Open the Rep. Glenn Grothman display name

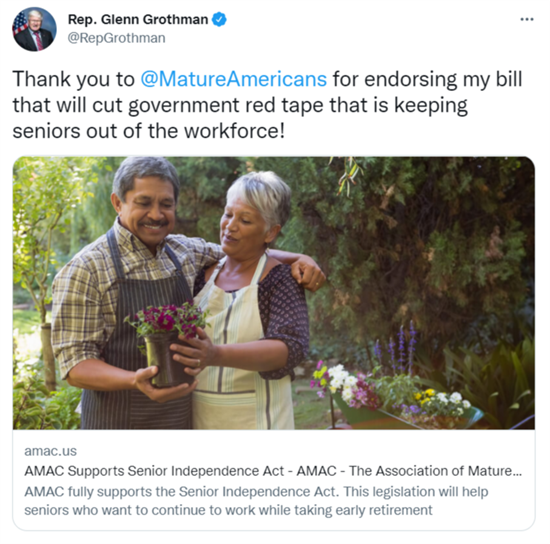138,19
